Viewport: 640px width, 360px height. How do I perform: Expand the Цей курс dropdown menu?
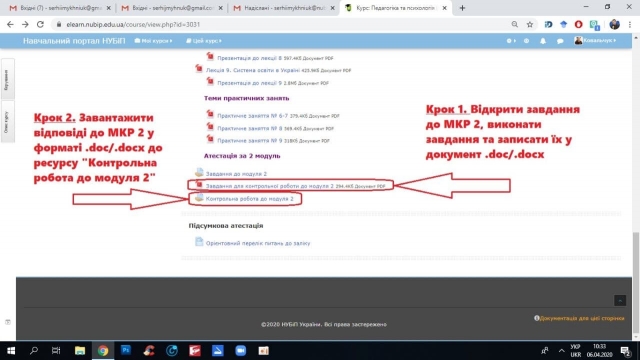[x=204, y=41]
